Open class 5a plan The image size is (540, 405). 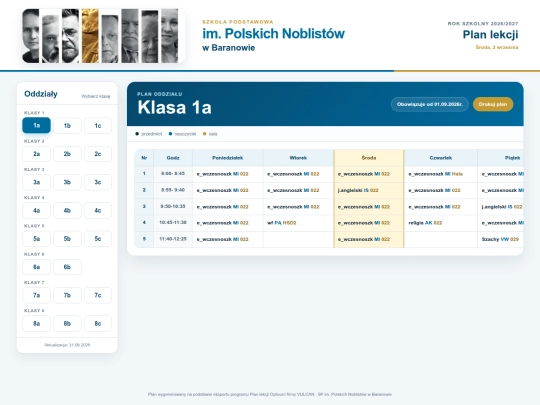pyautogui.click(x=36, y=239)
